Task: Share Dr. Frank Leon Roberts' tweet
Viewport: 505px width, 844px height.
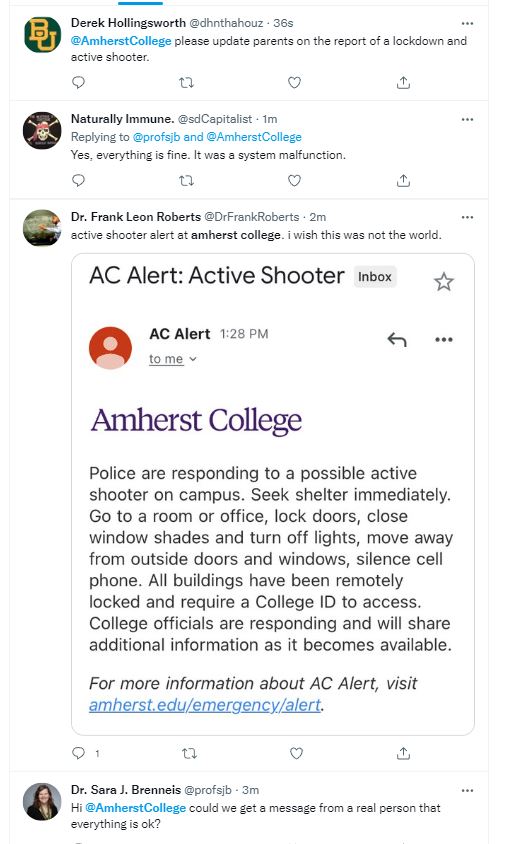Action: pyautogui.click(x=403, y=753)
